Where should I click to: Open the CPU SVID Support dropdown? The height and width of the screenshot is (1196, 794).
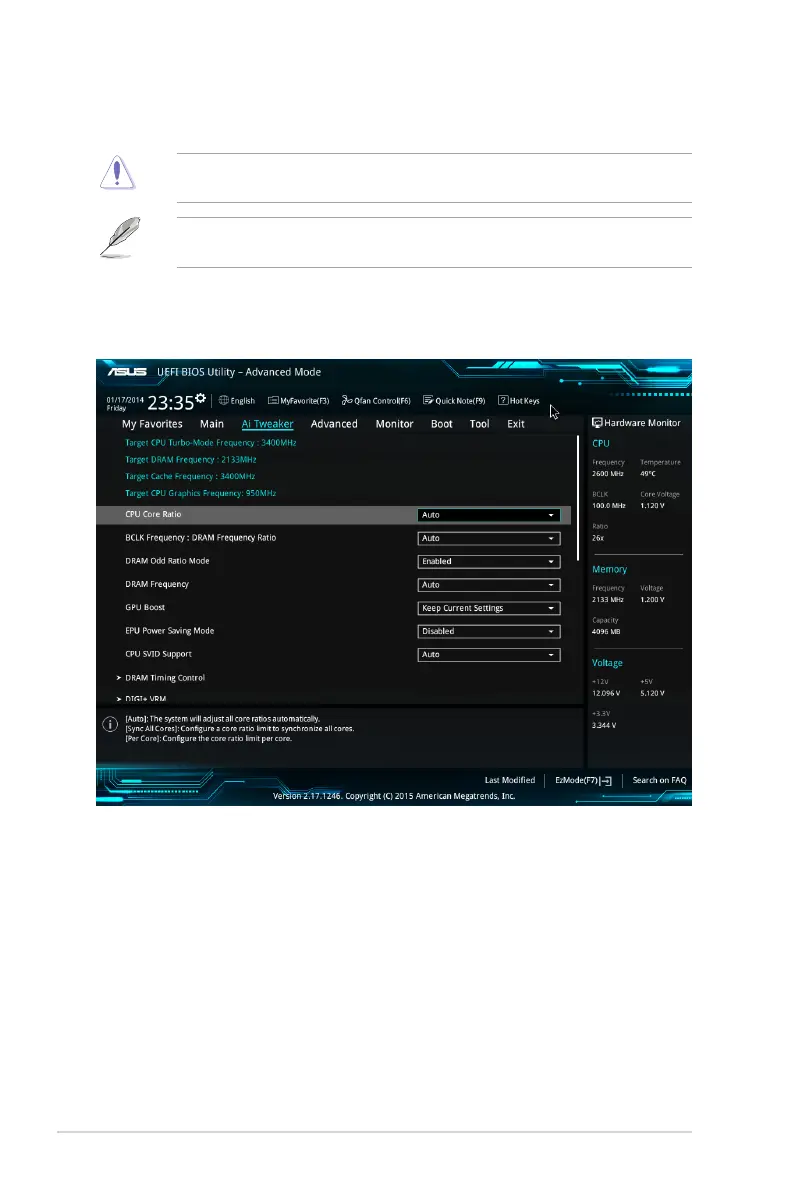pos(489,654)
